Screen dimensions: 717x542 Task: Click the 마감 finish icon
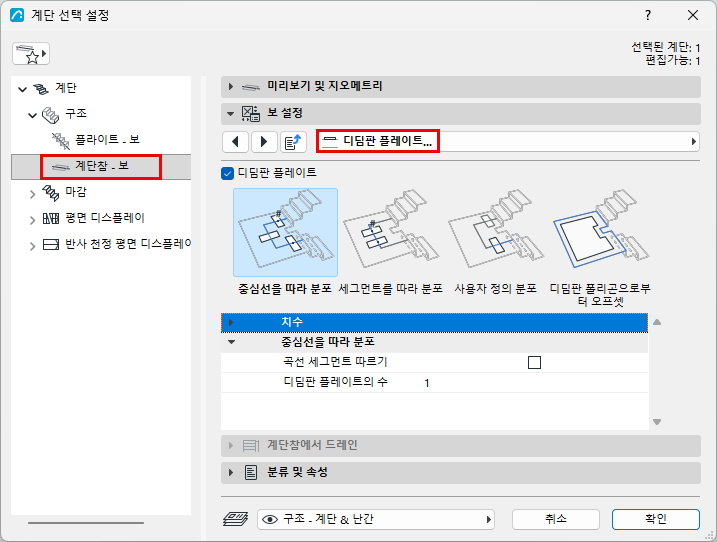pos(50,193)
